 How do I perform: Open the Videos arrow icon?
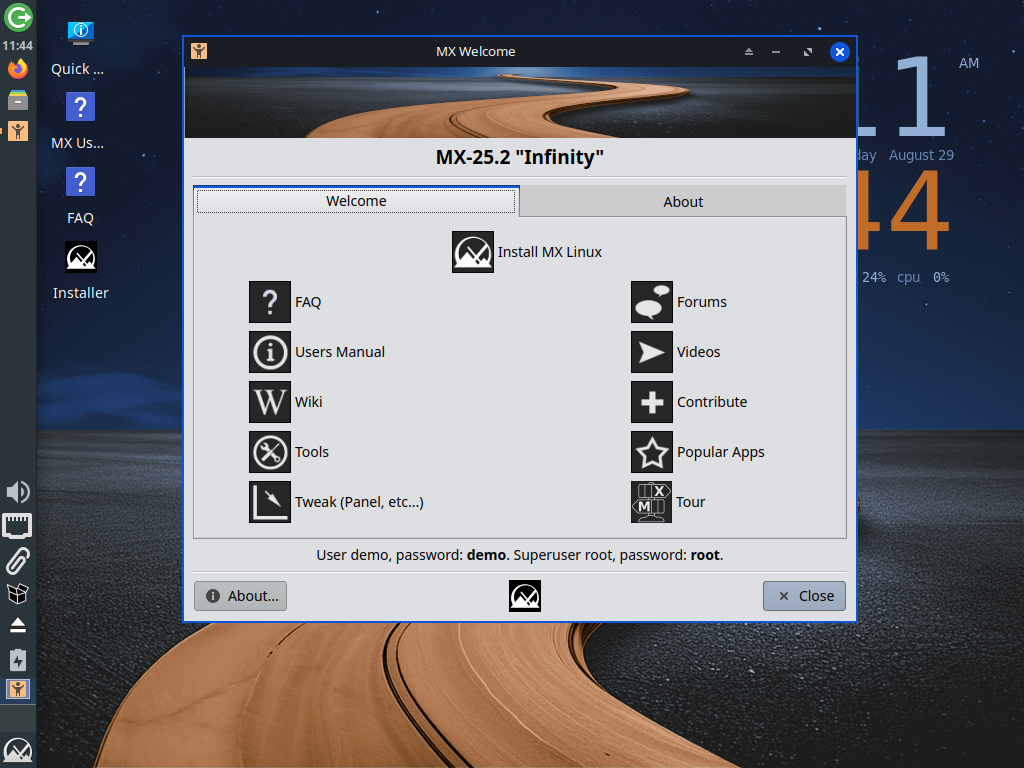[652, 352]
